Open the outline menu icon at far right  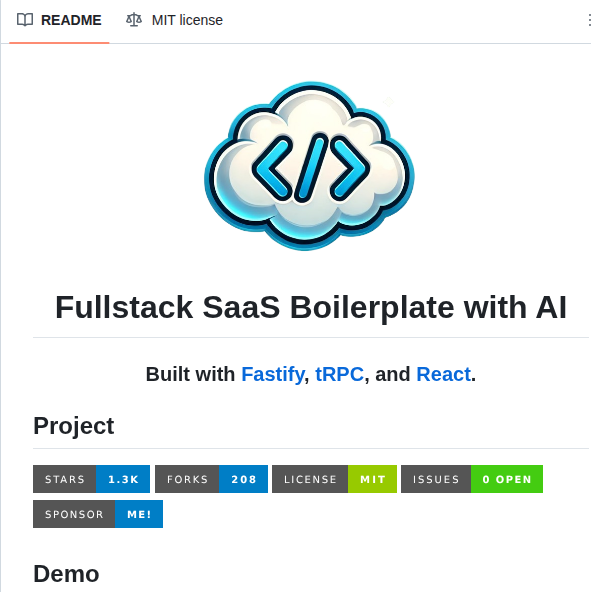click(x=588, y=20)
